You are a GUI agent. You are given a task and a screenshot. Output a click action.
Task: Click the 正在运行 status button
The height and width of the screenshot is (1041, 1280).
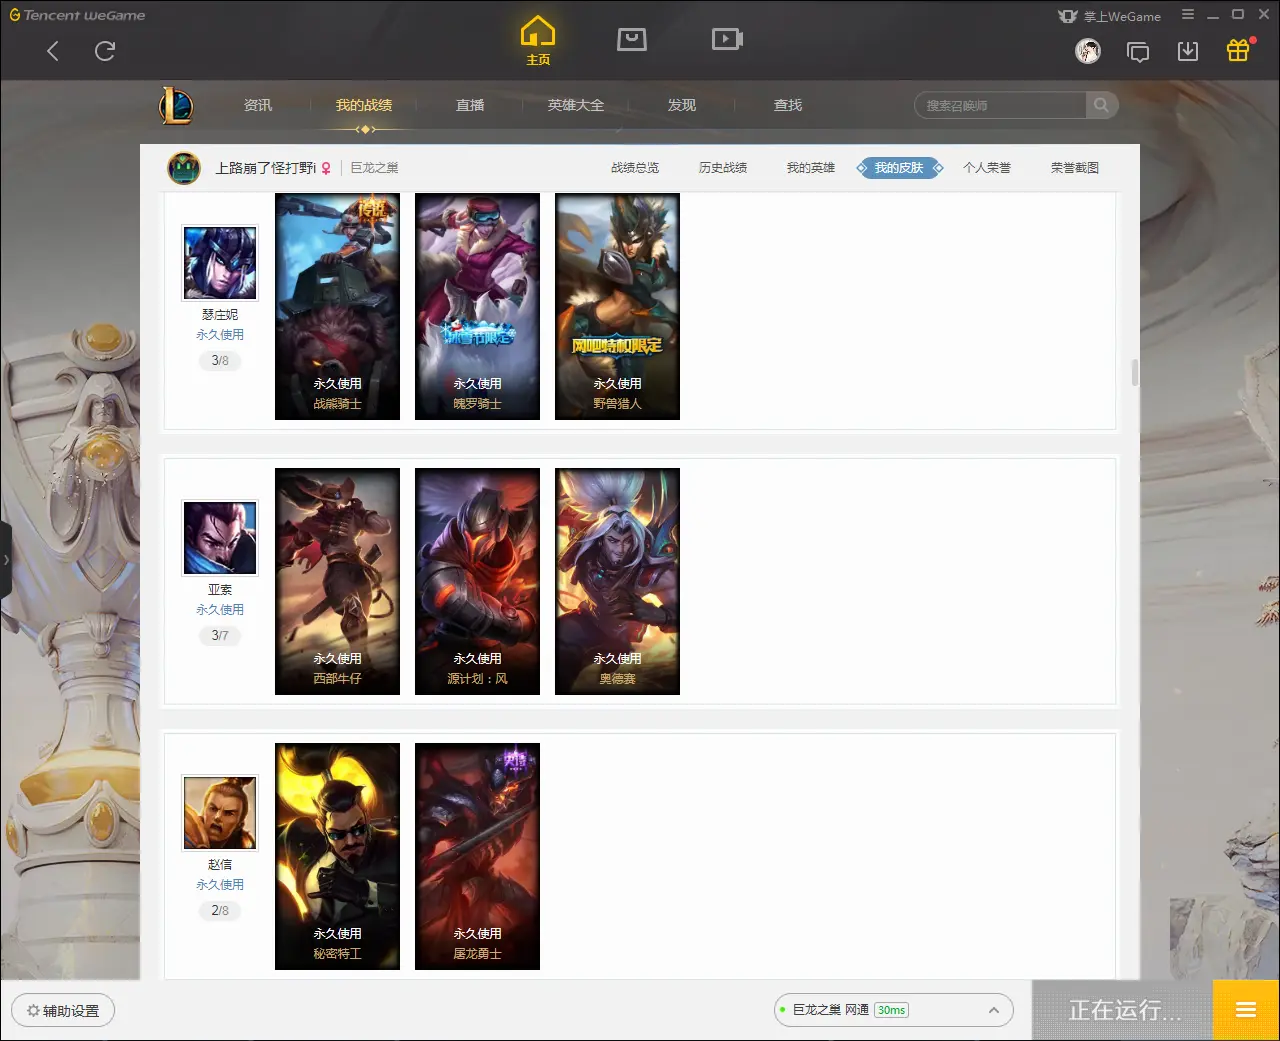[1123, 1010]
